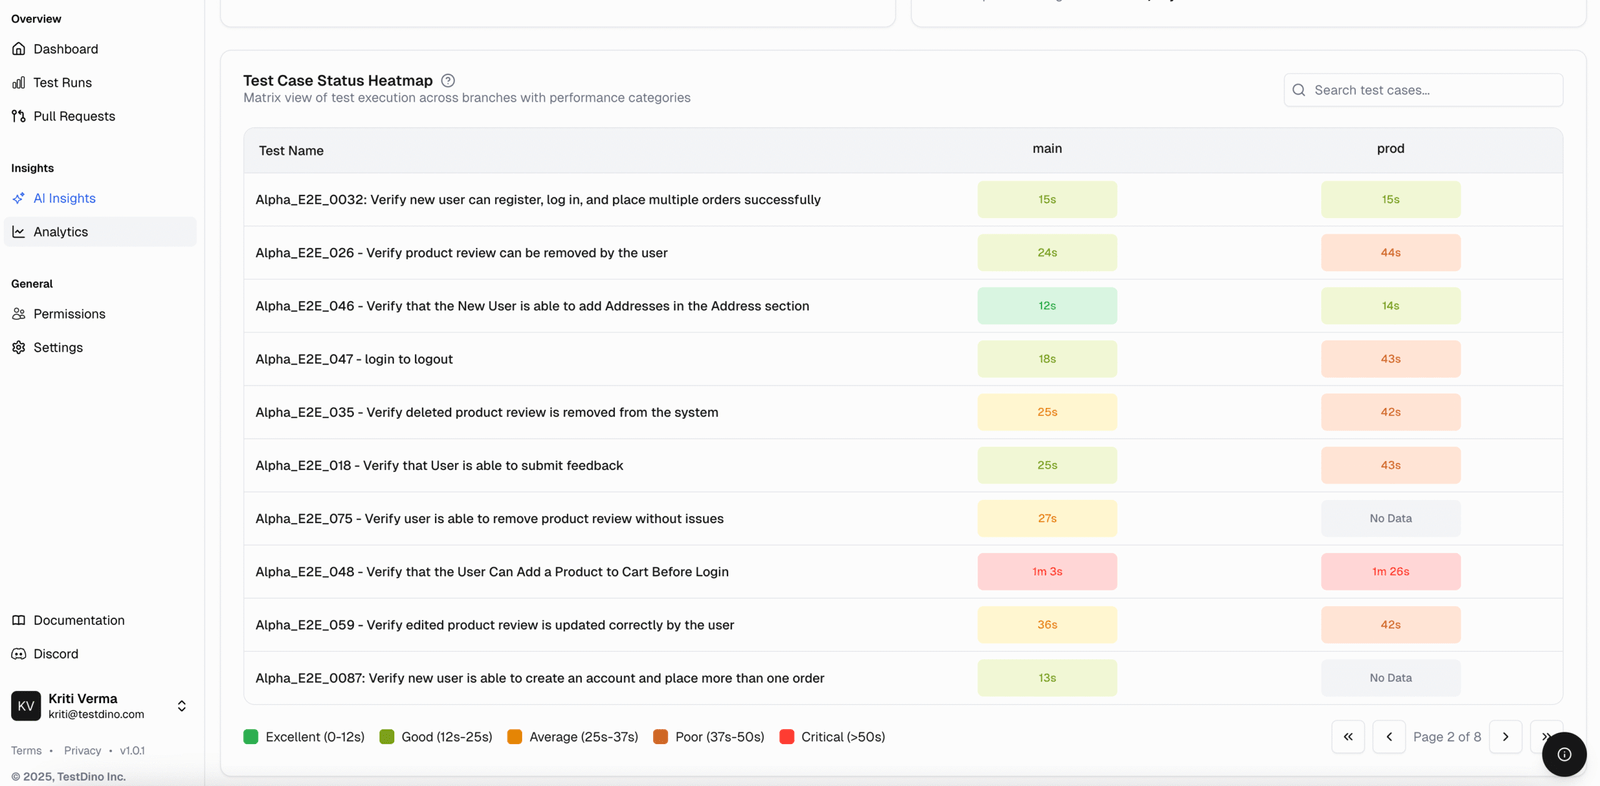Image resolution: width=1600 pixels, height=786 pixels.
Task: Click main 1m 3s cell for Alpha_E2E_048
Action: click(1047, 572)
